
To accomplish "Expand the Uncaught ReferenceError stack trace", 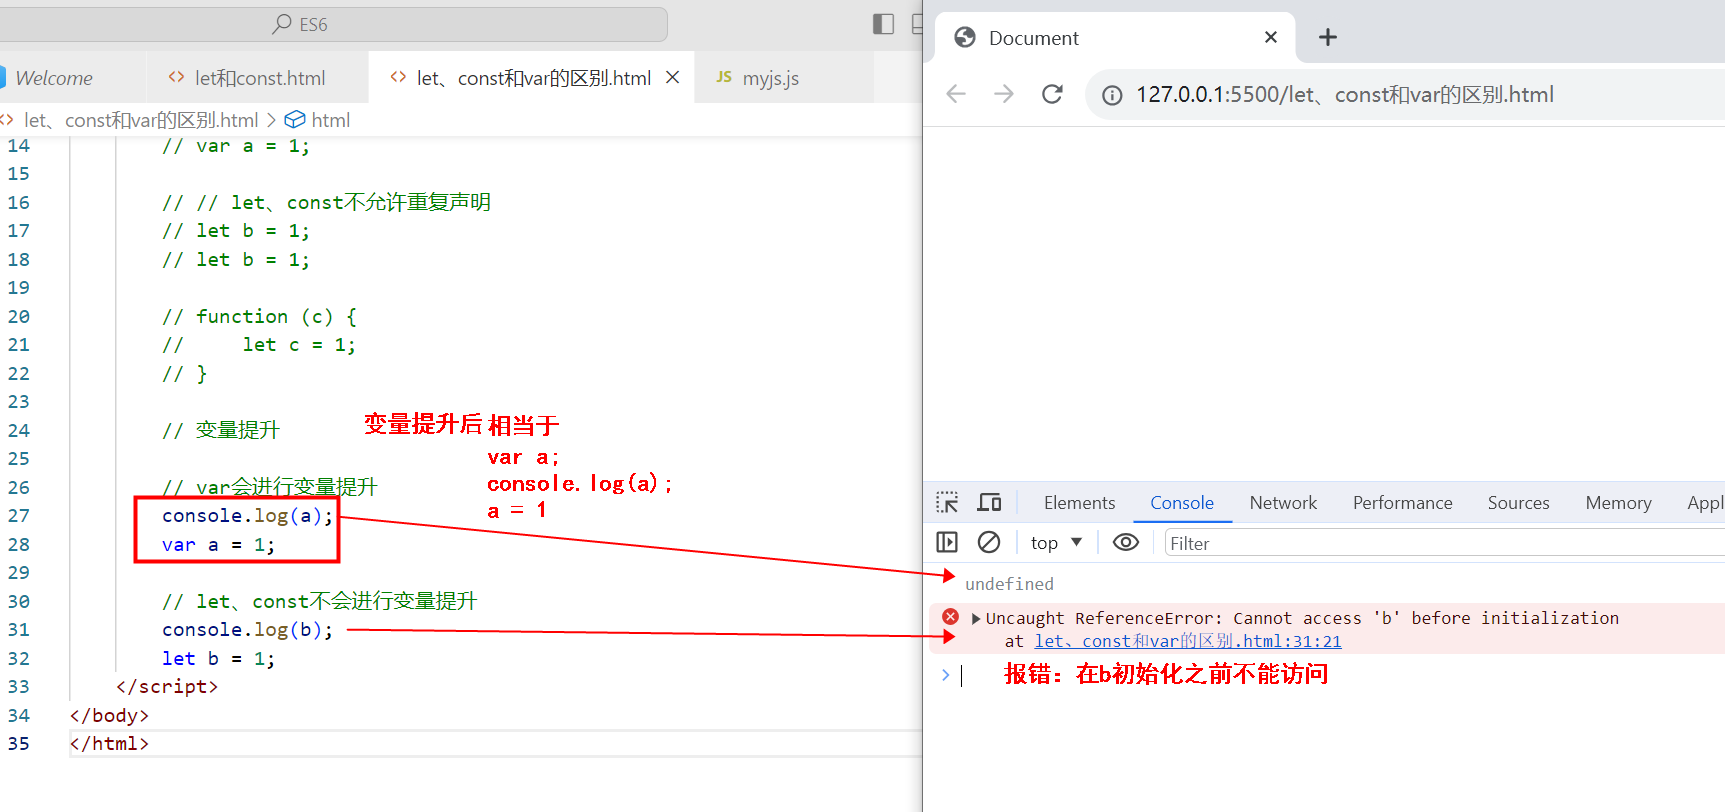I will pyautogui.click(x=976, y=618).
